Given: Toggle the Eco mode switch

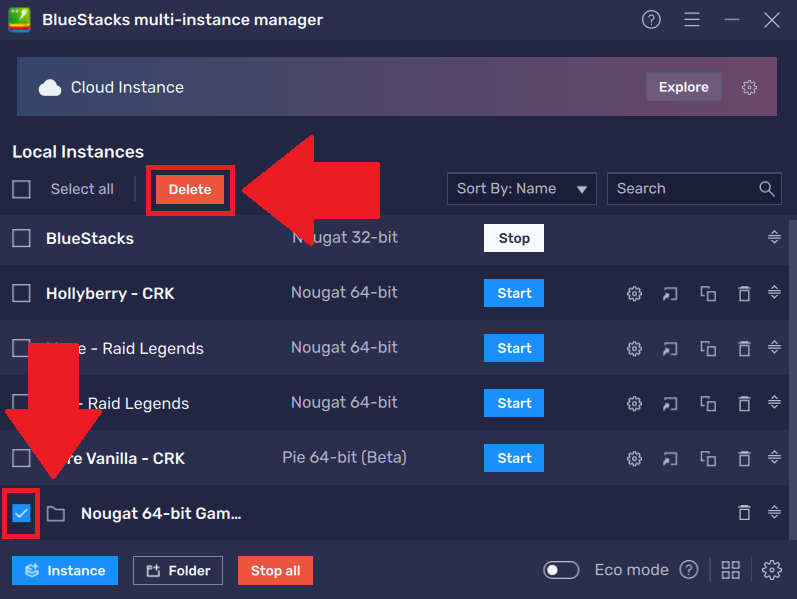Looking at the screenshot, I should [561, 570].
